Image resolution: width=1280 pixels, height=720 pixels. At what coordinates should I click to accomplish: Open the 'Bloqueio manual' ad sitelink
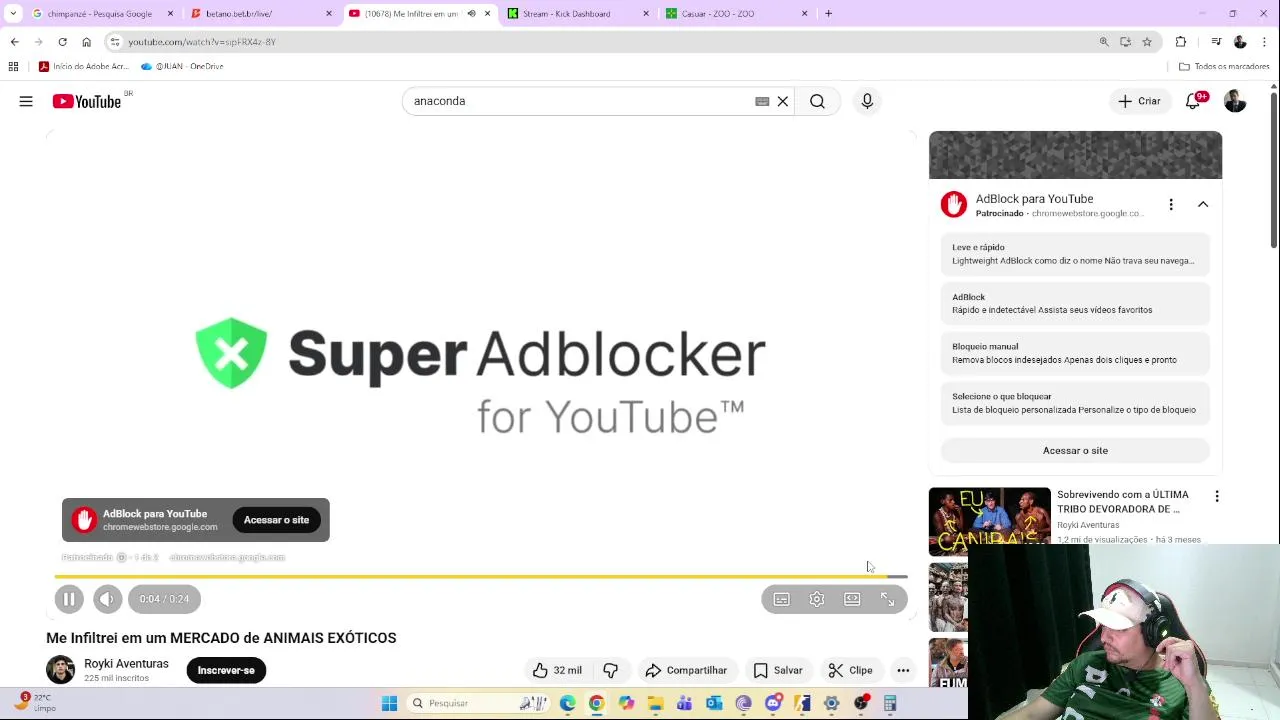point(1075,353)
